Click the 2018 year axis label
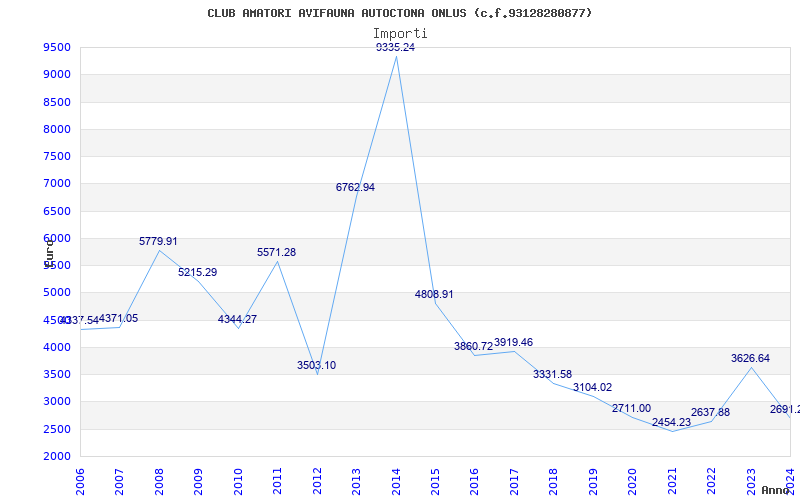 554,482
